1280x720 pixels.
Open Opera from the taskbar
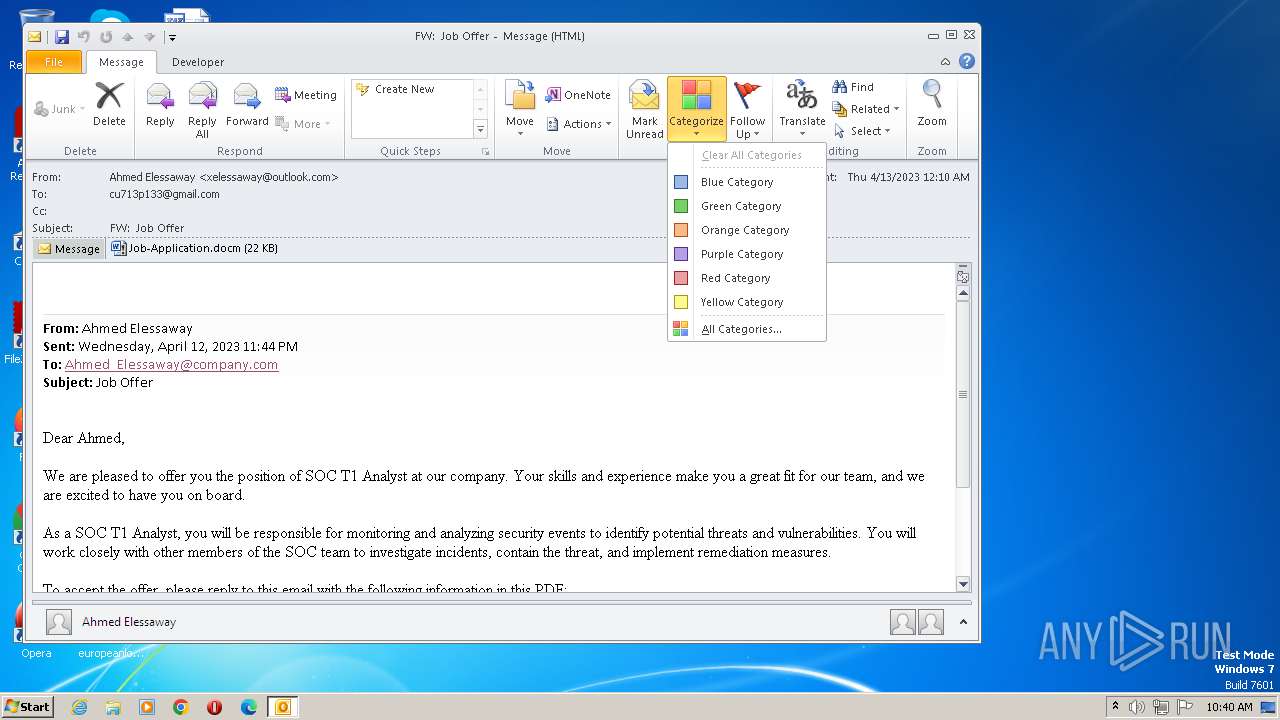(x=215, y=707)
